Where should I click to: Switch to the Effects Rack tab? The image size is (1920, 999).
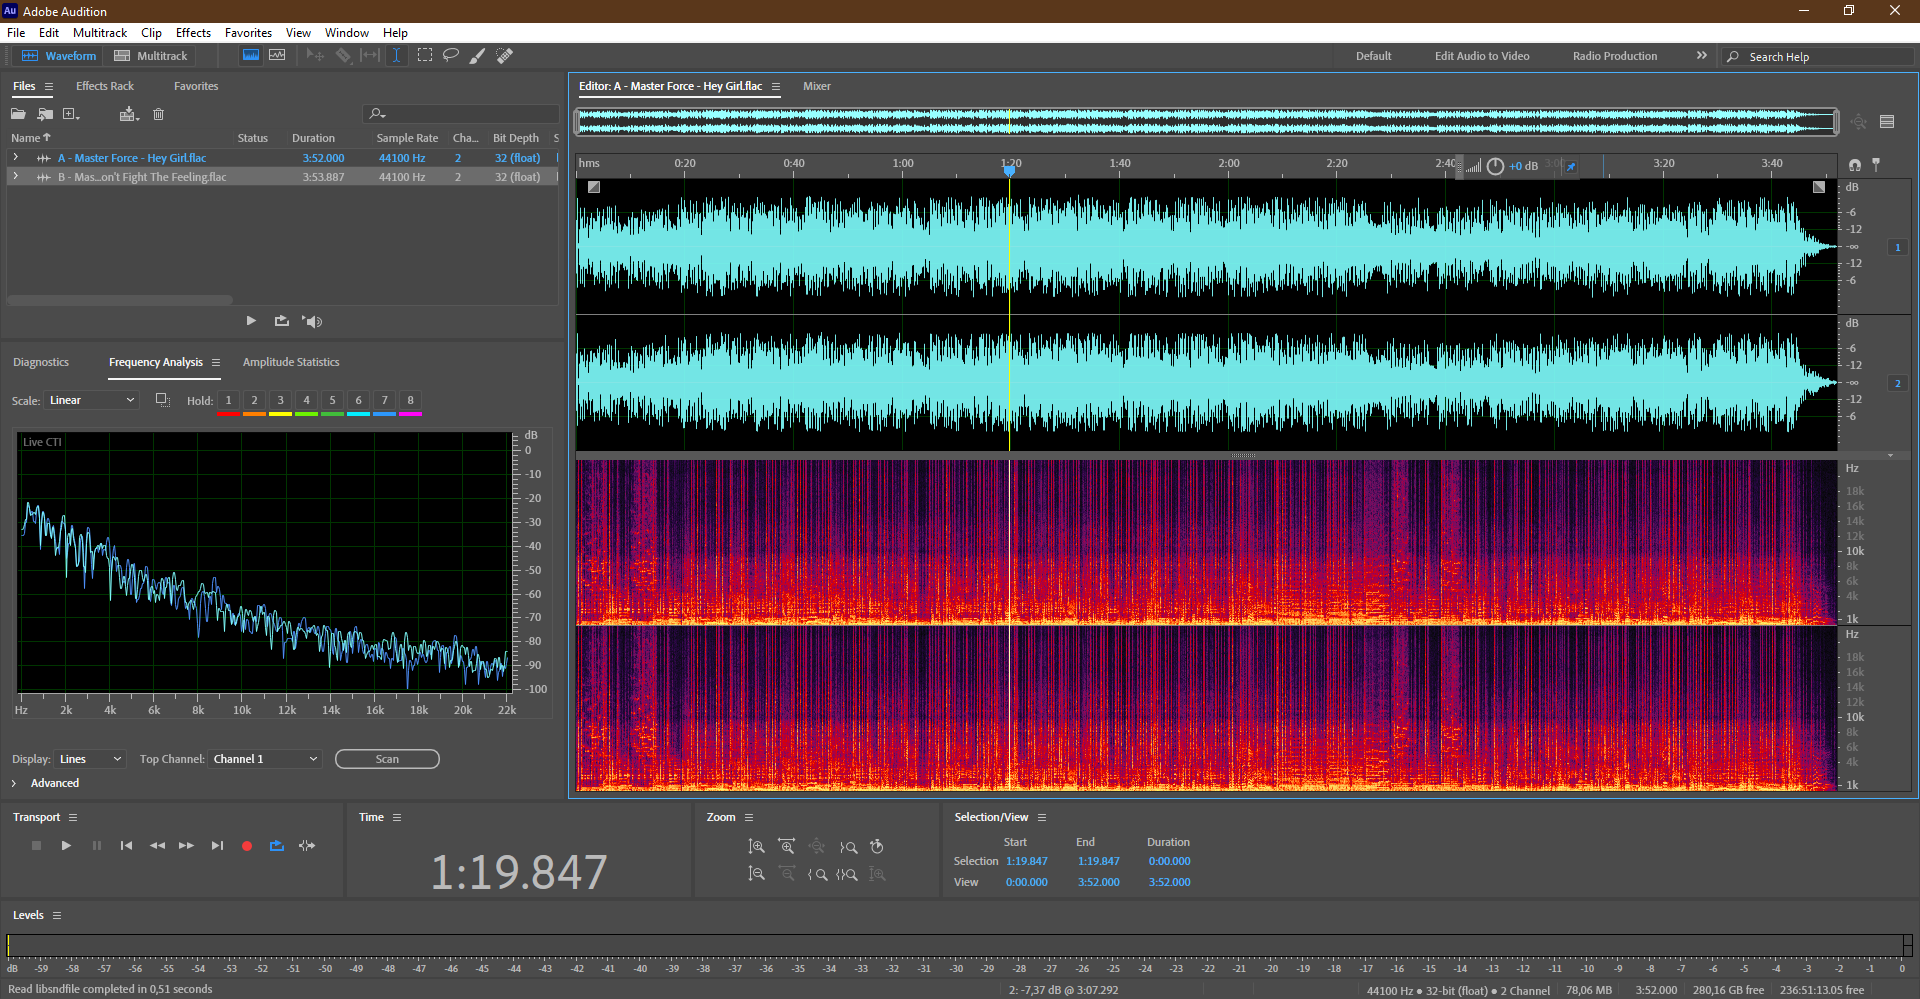(105, 86)
